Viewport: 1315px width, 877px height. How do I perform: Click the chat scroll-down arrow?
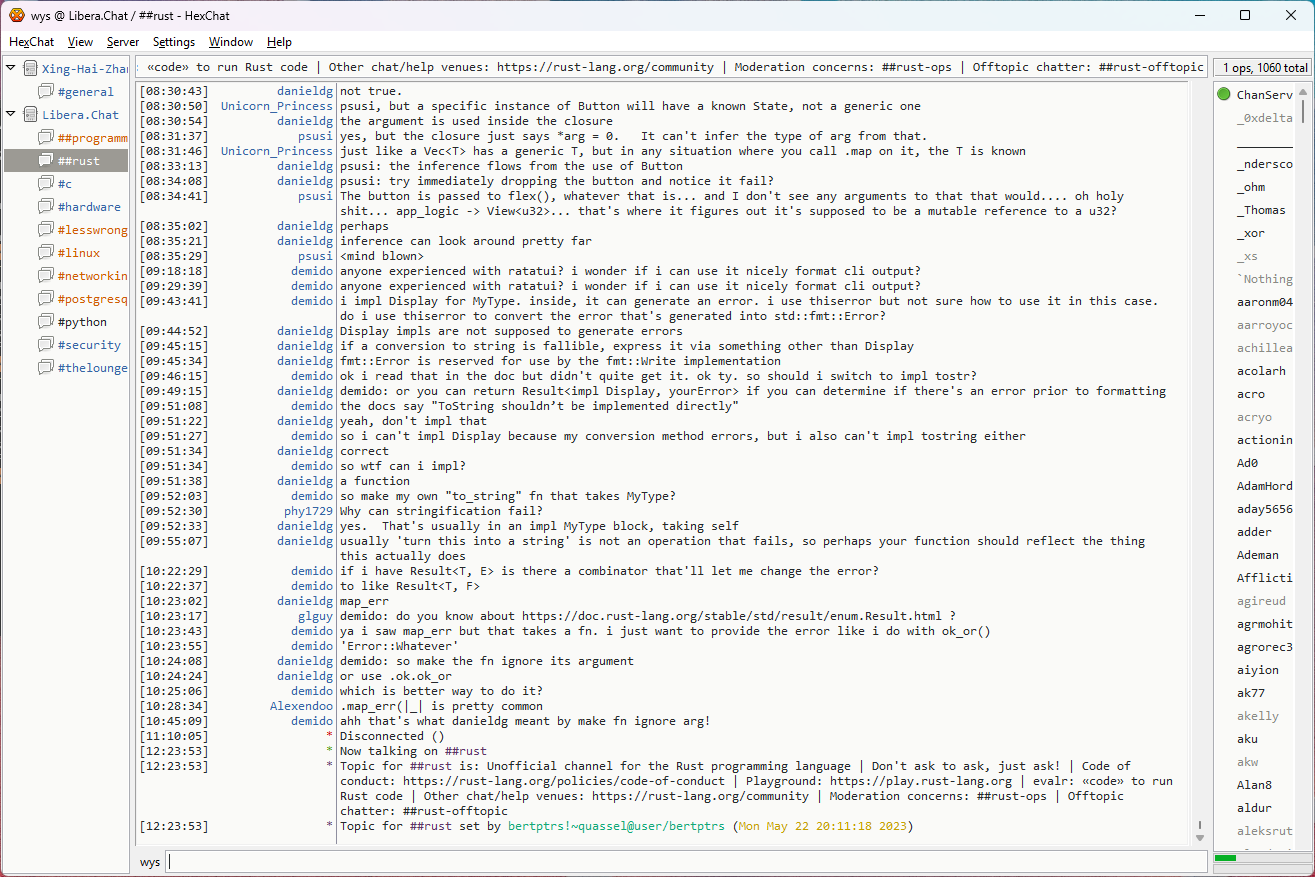1200,837
